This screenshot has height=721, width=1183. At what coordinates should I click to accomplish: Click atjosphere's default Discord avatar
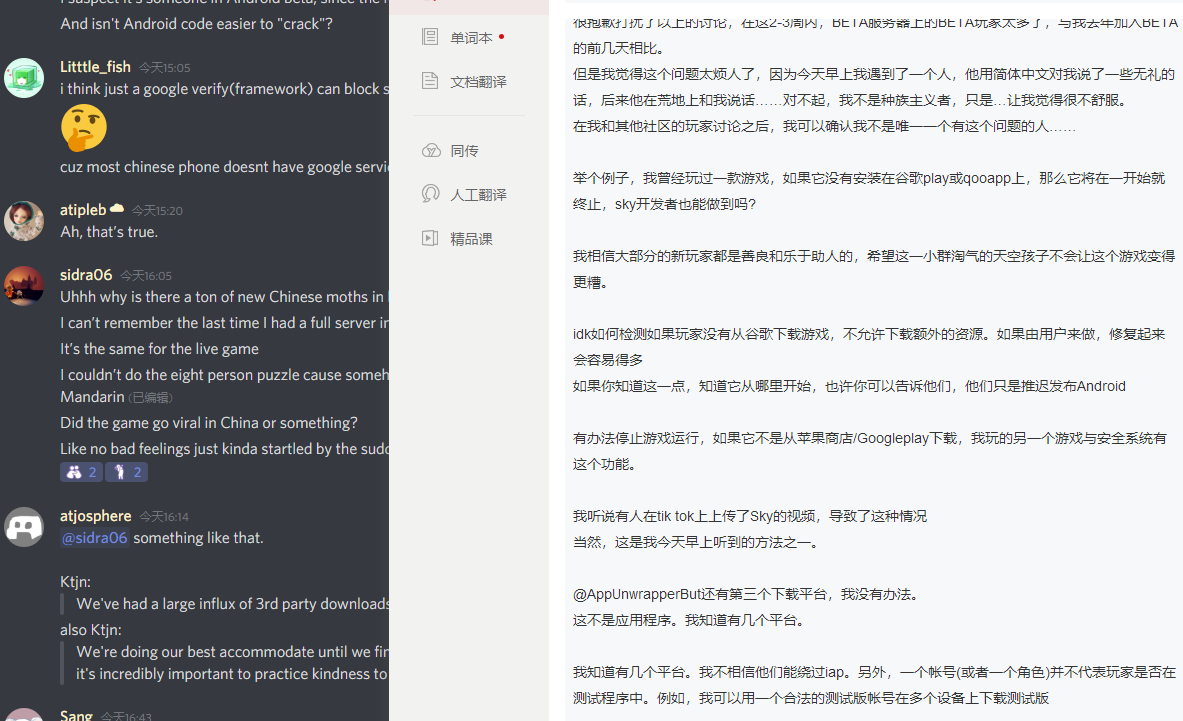point(24,527)
